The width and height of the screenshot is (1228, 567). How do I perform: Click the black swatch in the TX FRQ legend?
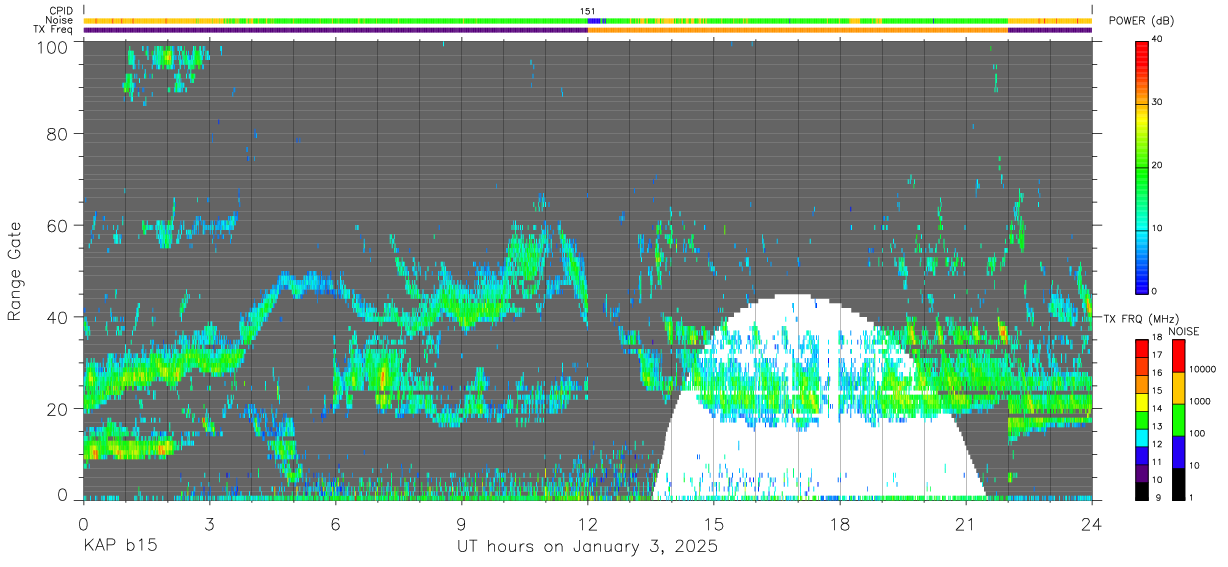[1142, 491]
